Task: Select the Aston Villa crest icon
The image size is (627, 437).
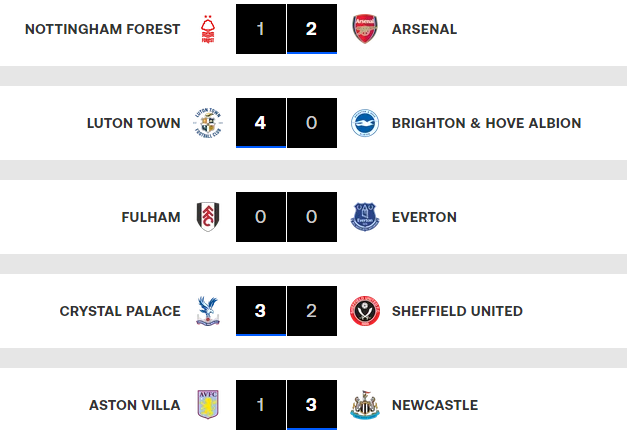Action: pyautogui.click(x=208, y=405)
